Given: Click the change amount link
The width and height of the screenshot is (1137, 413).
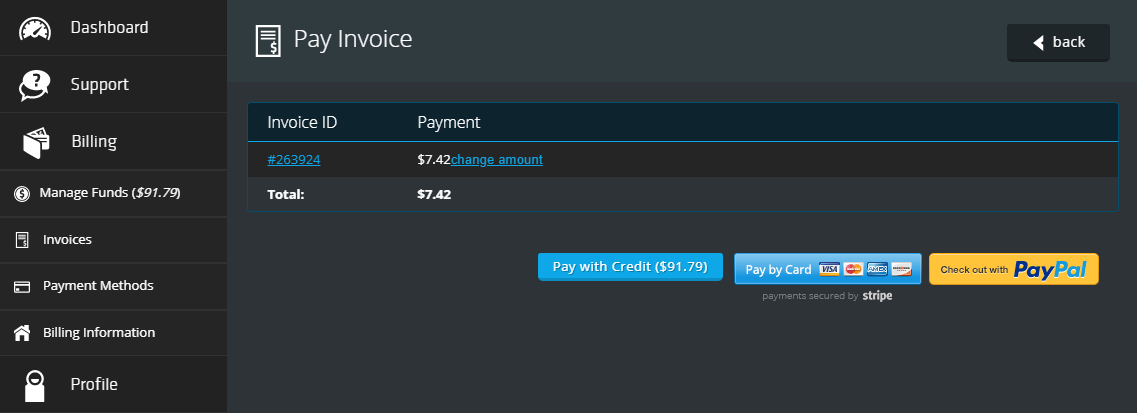Looking at the screenshot, I should (497, 160).
